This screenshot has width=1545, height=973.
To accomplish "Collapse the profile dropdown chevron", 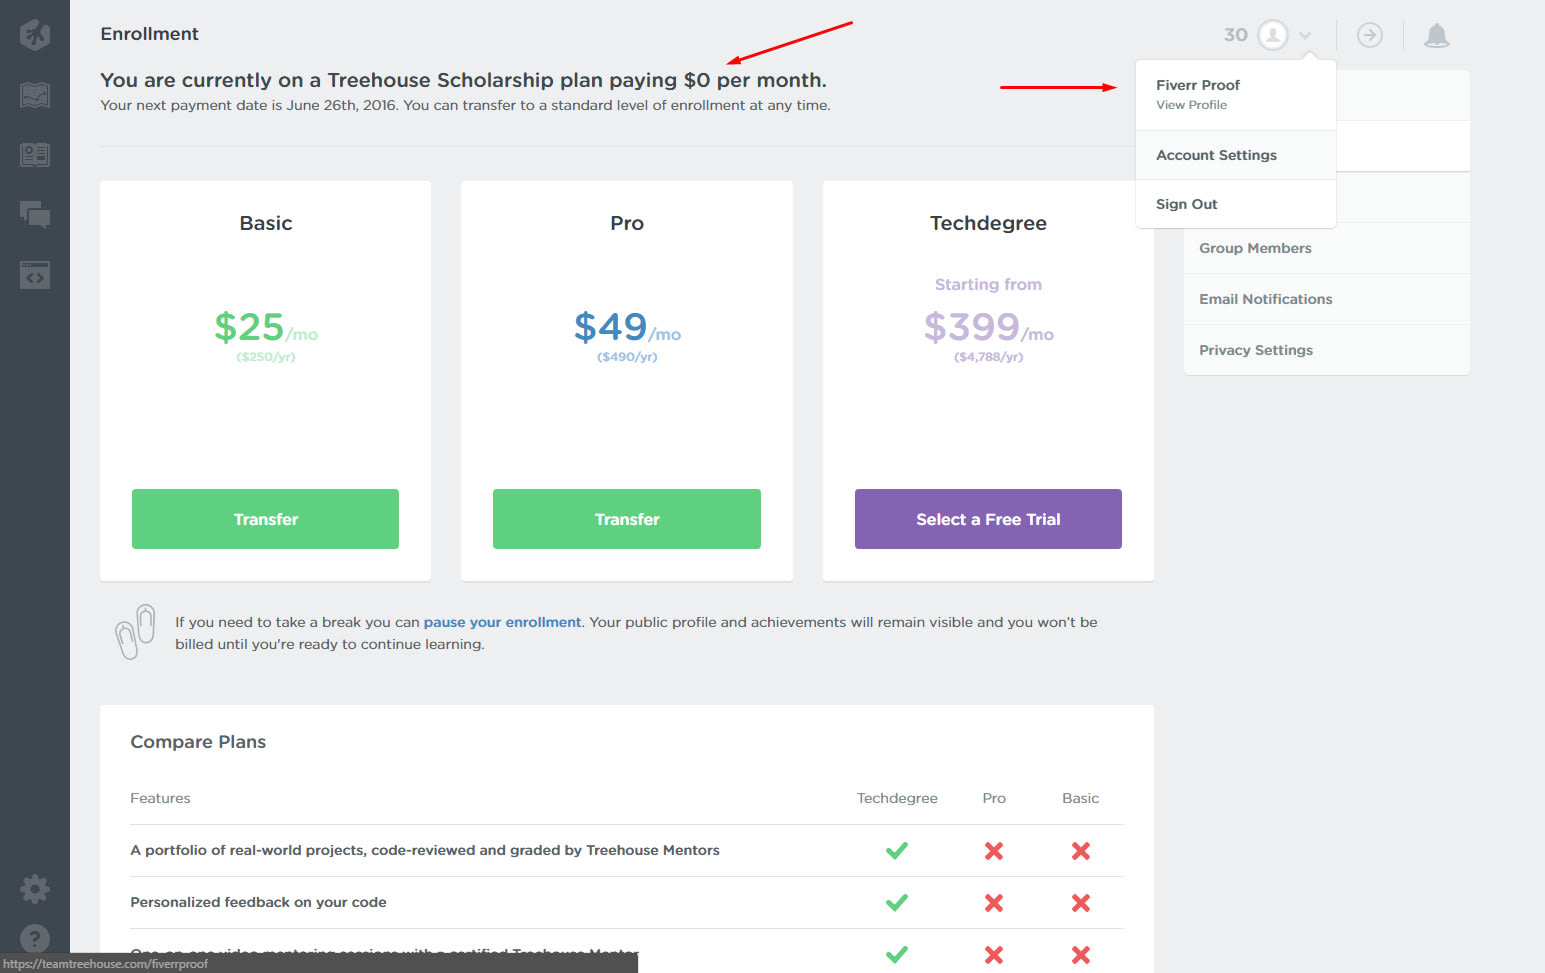I will 1305,36.
